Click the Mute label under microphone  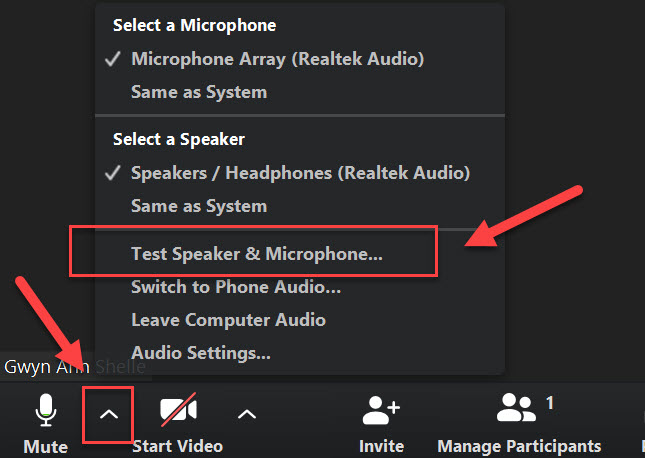point(46,447)
